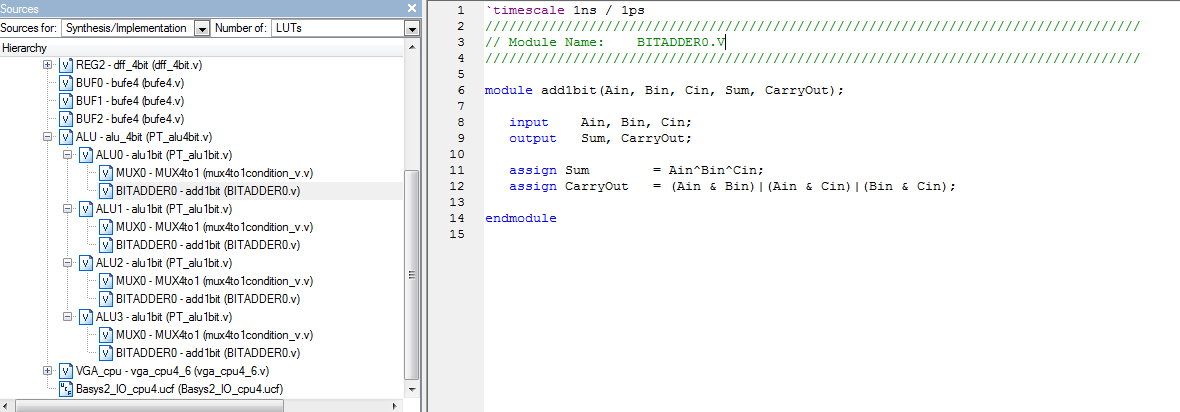Click the 'input Ain, Bin, Cin;' line
Viewport: 1180px width, 412px height.
coord(600,122)
